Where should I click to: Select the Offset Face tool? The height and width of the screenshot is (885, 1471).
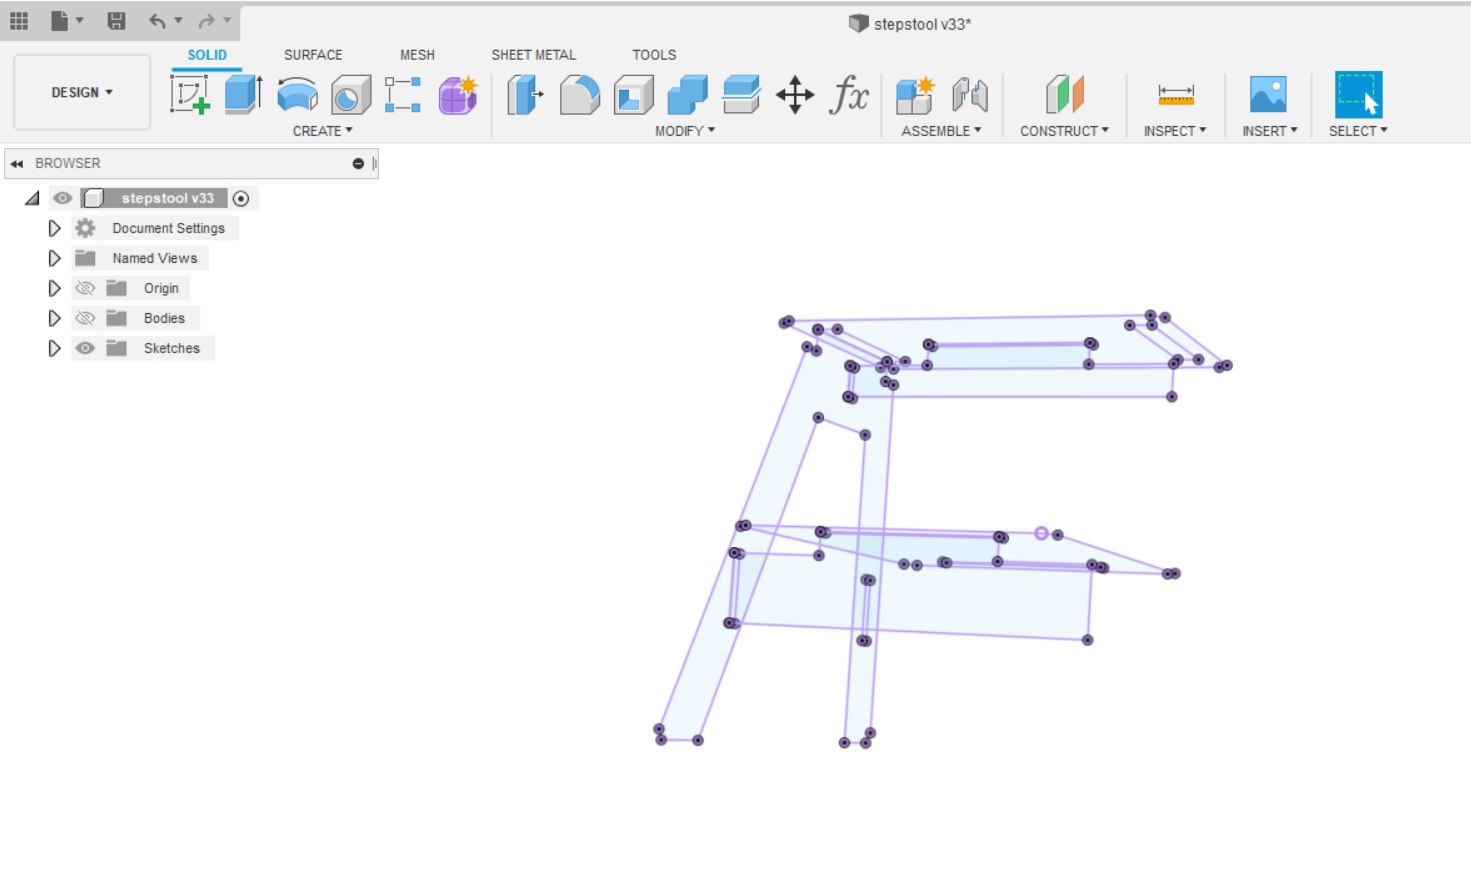tap(741, 95)
